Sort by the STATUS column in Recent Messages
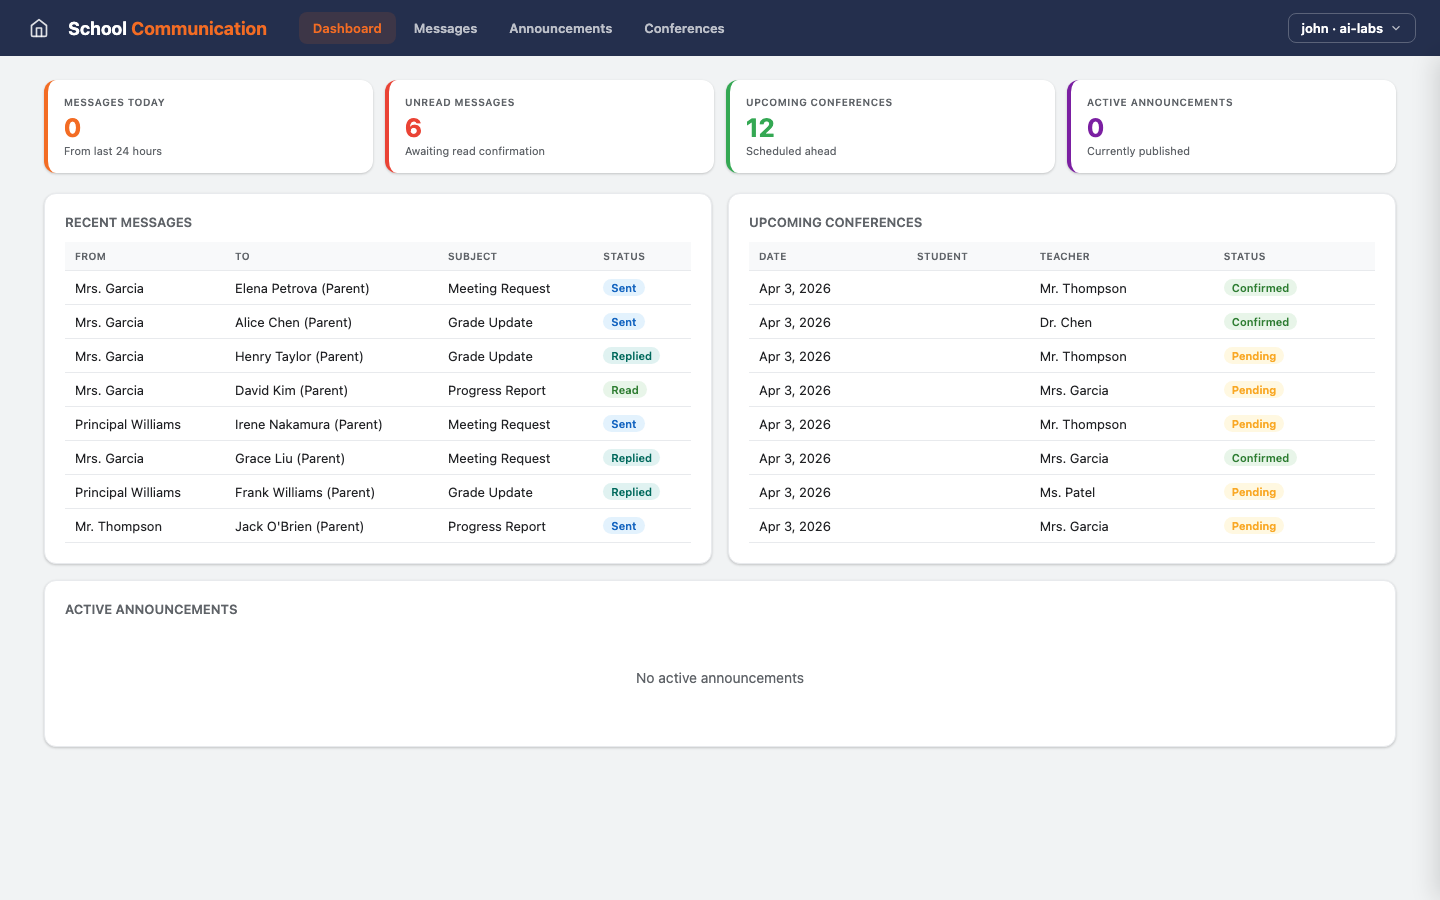This screenshot has height=900, width=1440. point(624,256)
